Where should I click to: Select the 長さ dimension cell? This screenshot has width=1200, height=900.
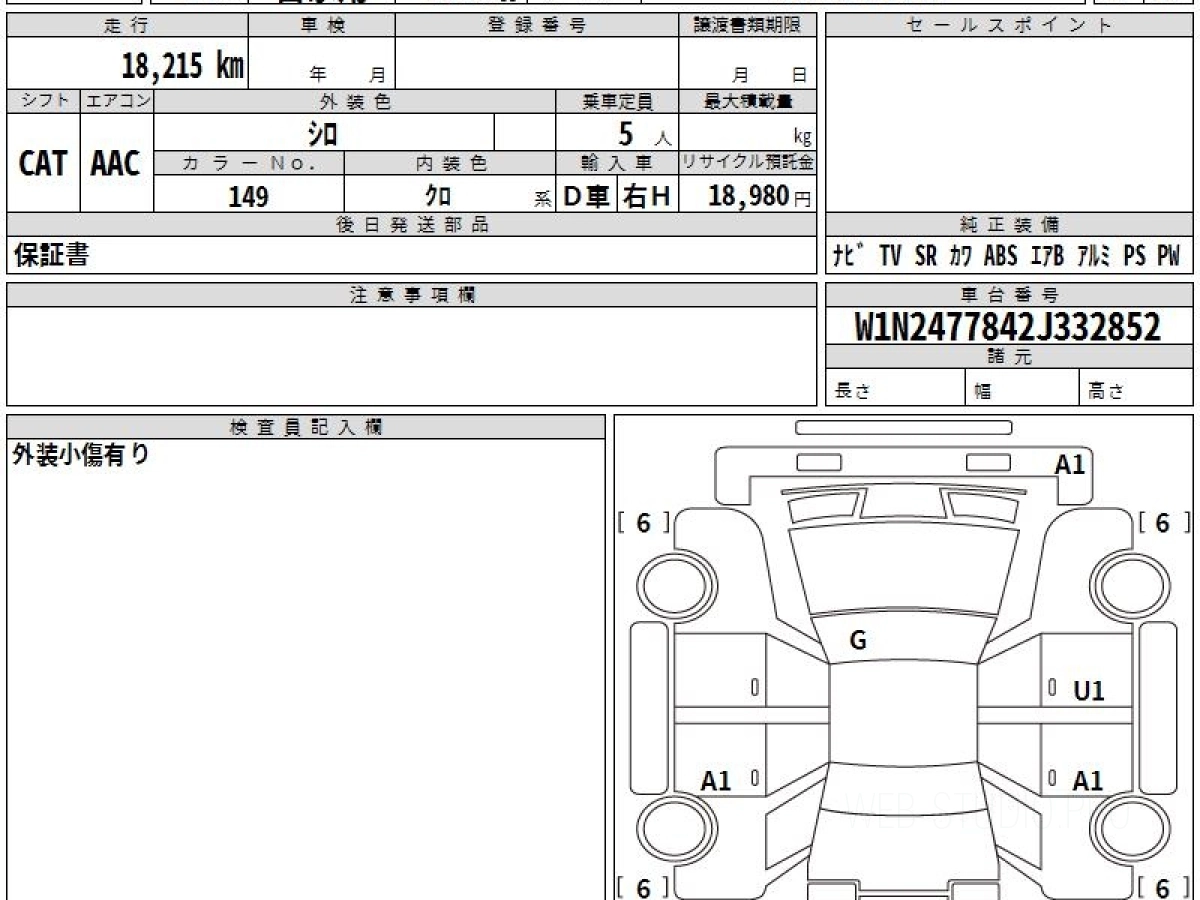tap(895, 388)
